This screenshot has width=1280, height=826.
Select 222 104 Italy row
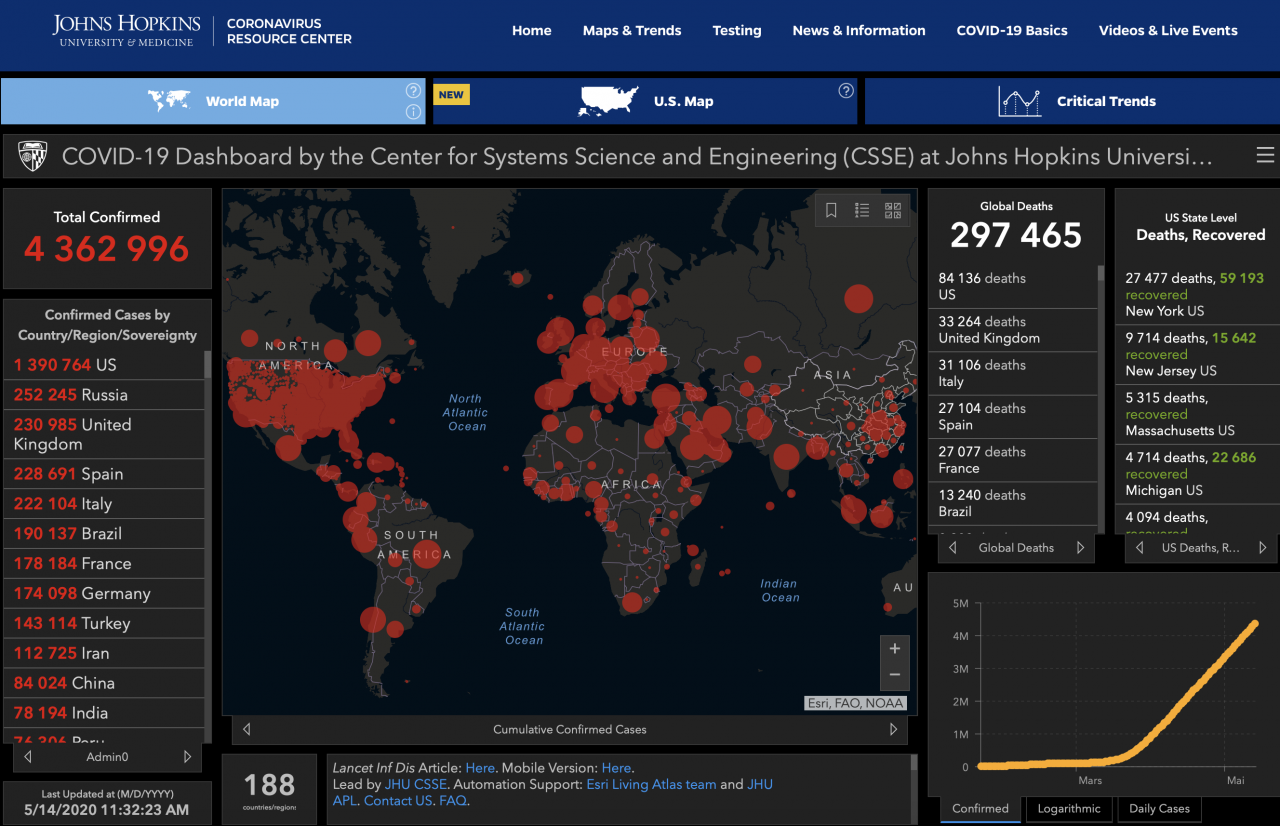pos(104,504)
